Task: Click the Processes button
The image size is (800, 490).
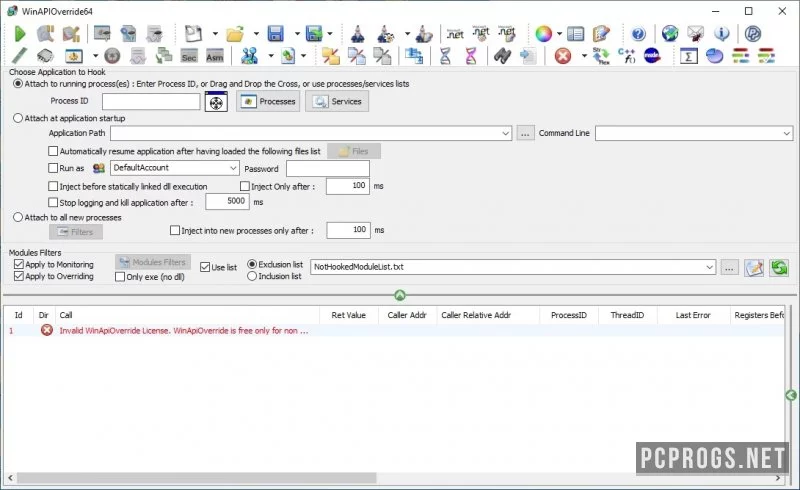Action: tap(268, 101)
